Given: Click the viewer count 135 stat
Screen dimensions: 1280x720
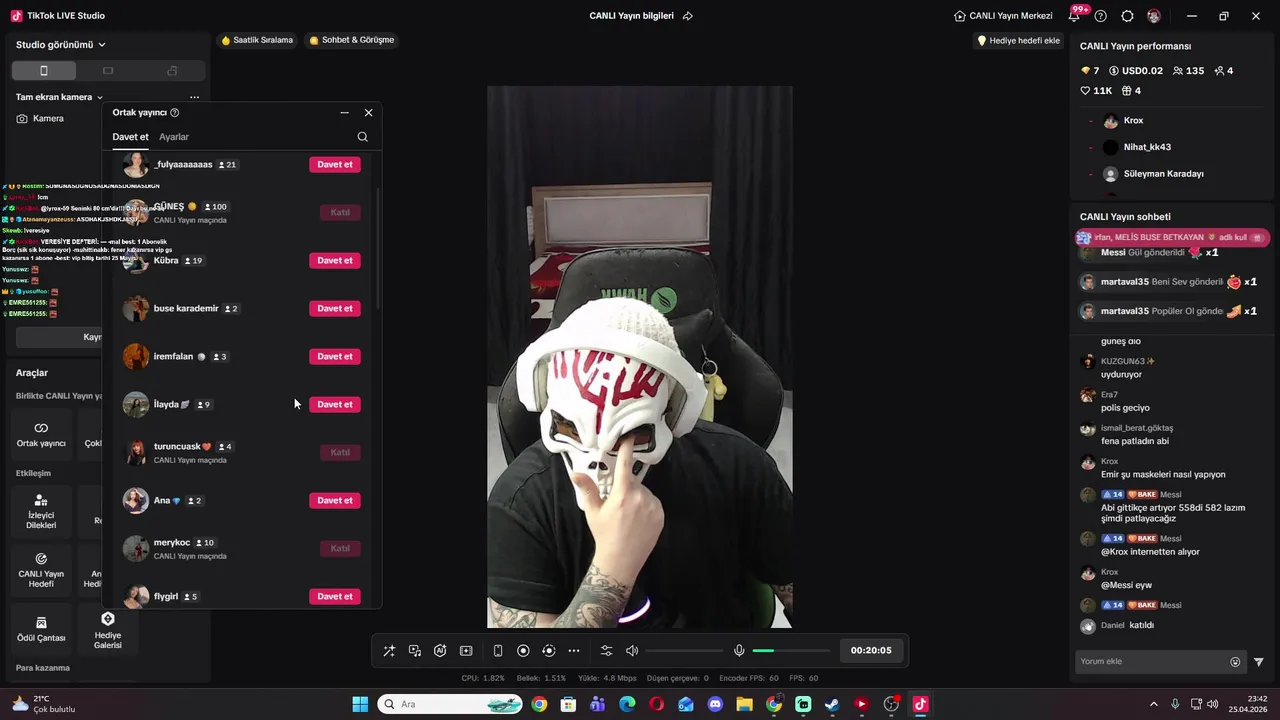Looking at the screenshot, I should coord(1188,71).
